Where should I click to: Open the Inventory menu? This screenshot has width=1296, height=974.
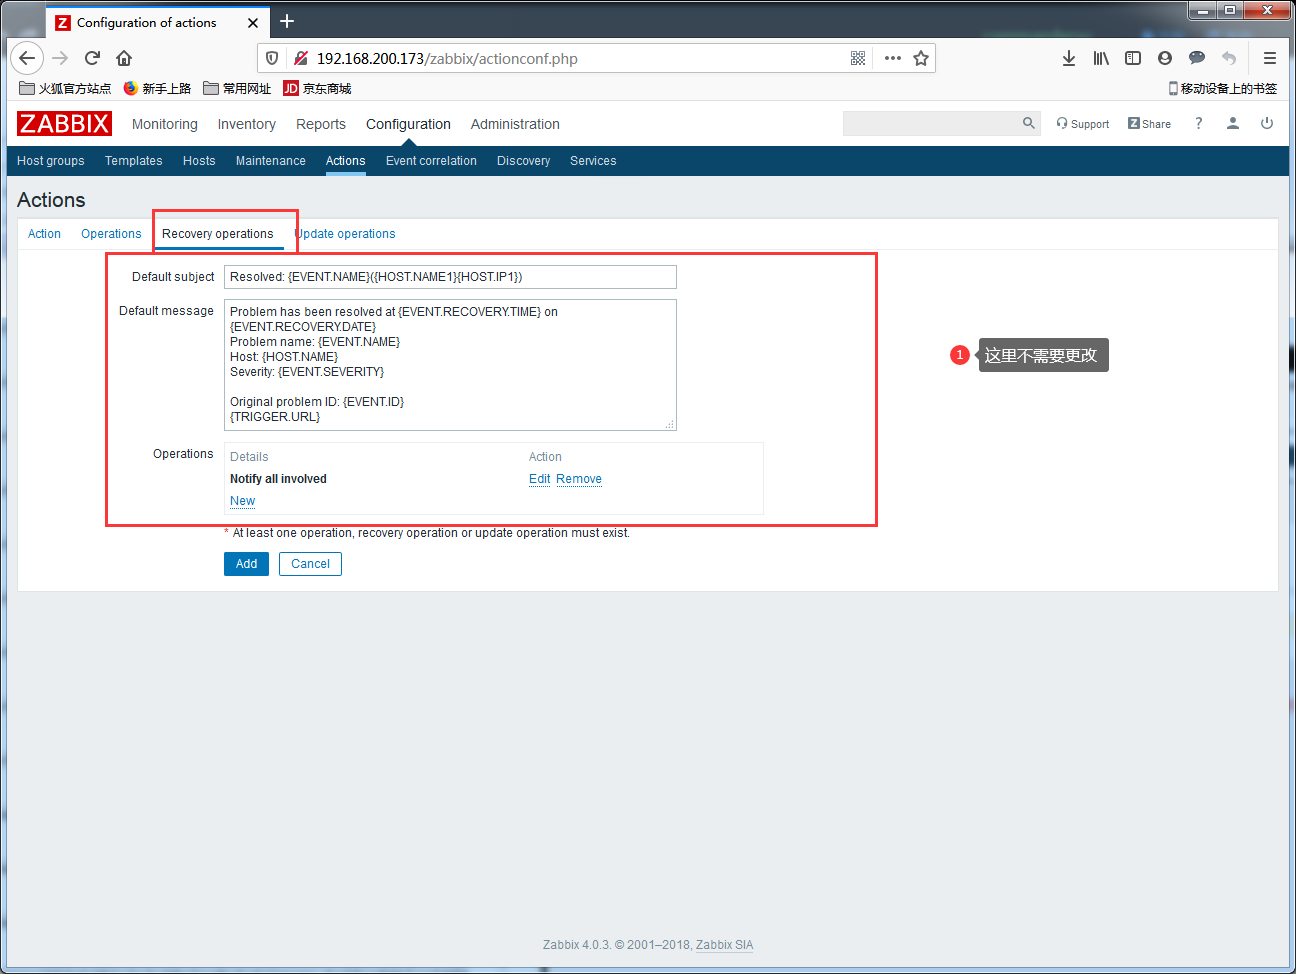point(247,124)
